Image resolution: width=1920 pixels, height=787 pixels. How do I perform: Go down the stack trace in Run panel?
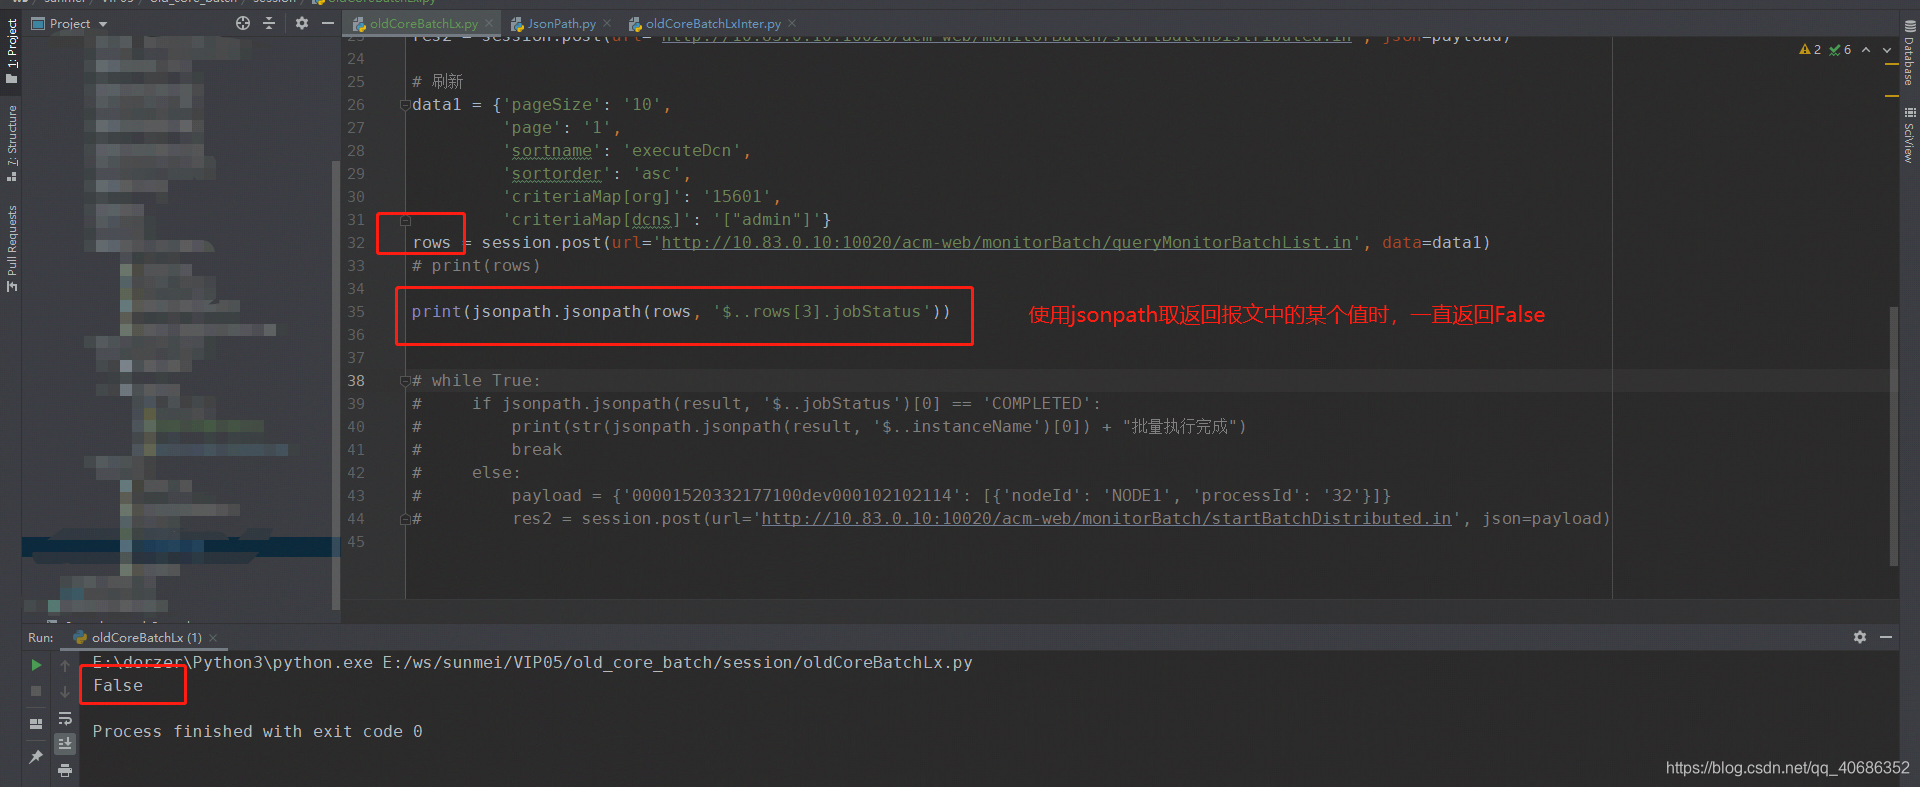click(65, 691)
